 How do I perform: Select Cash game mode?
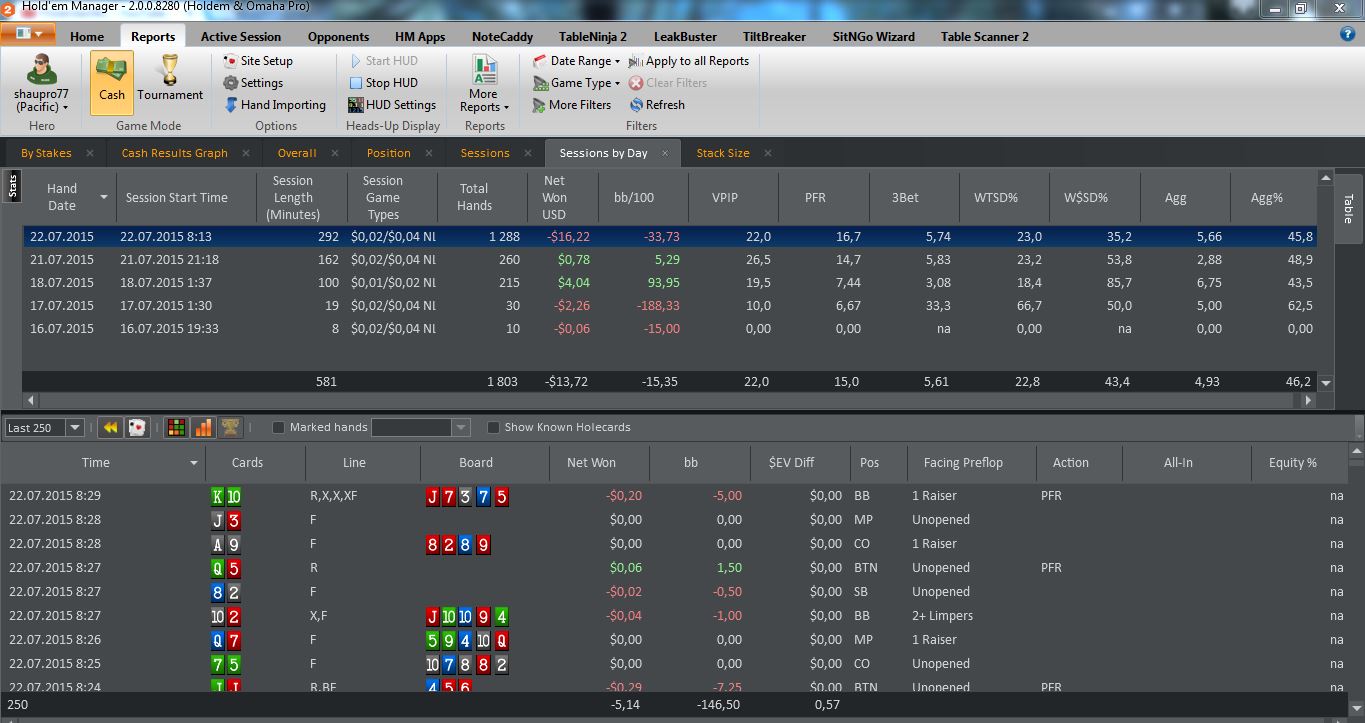click(x=112, y=83)
